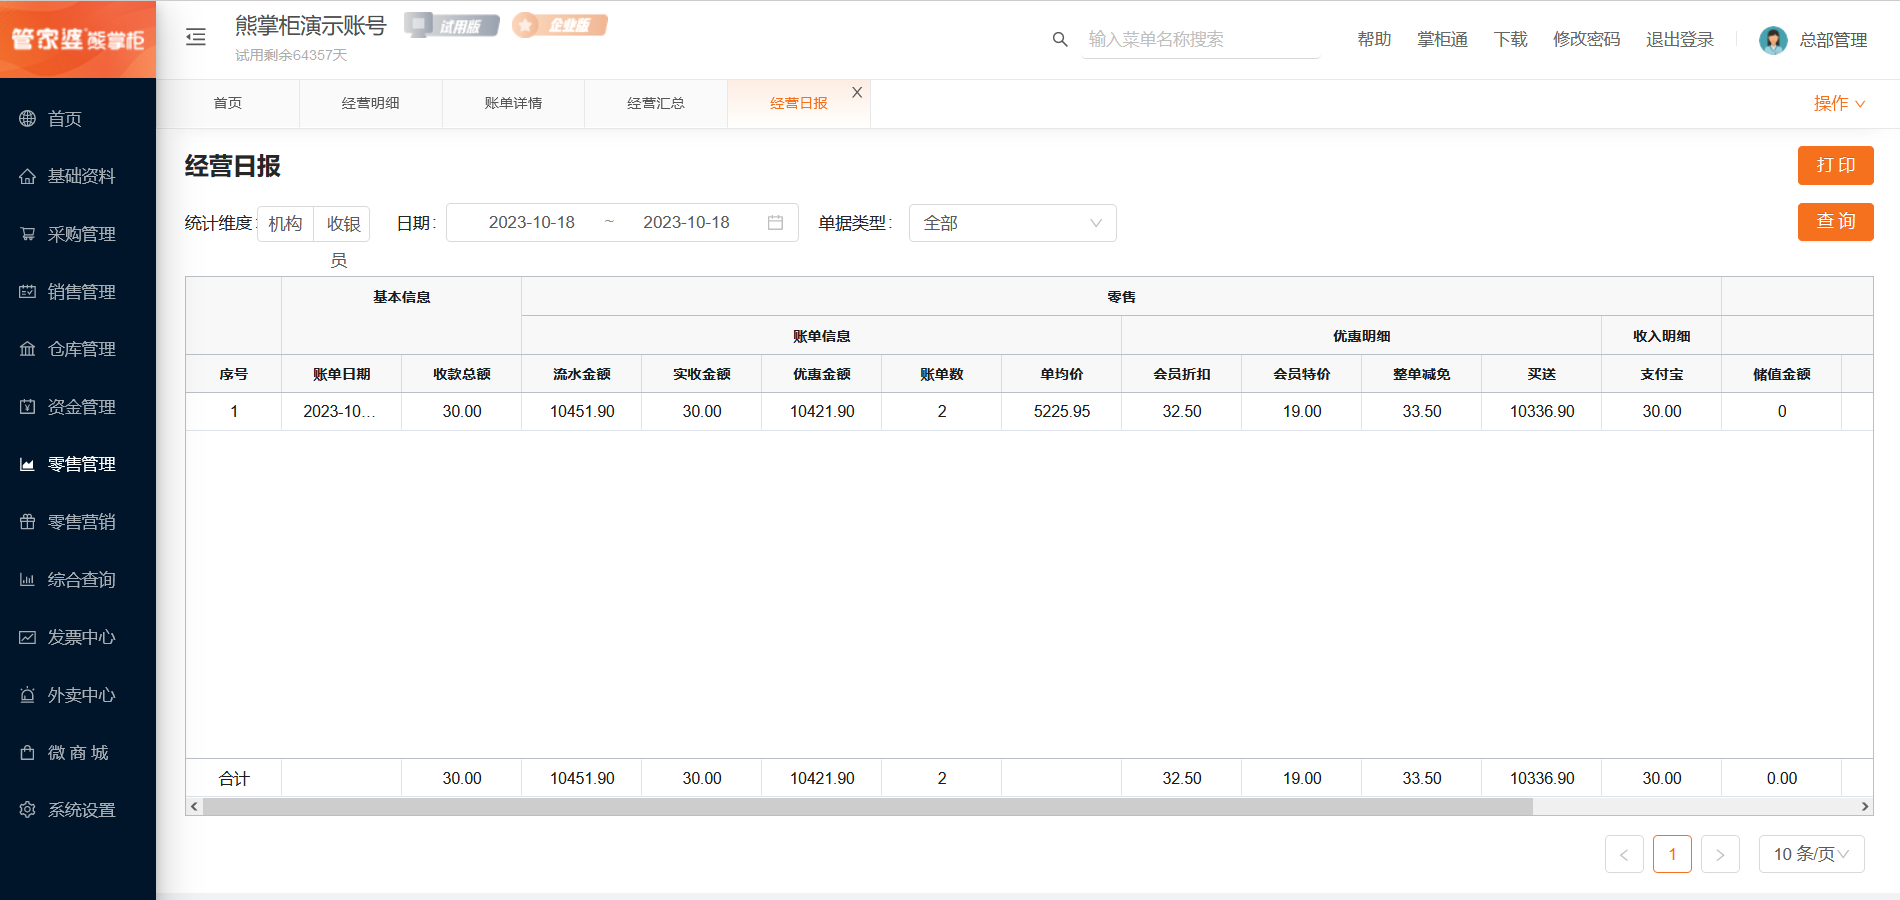Click the 仓库管理 warehouse icon
Viewport: 1900px width, 900px height.
(27, 349)
